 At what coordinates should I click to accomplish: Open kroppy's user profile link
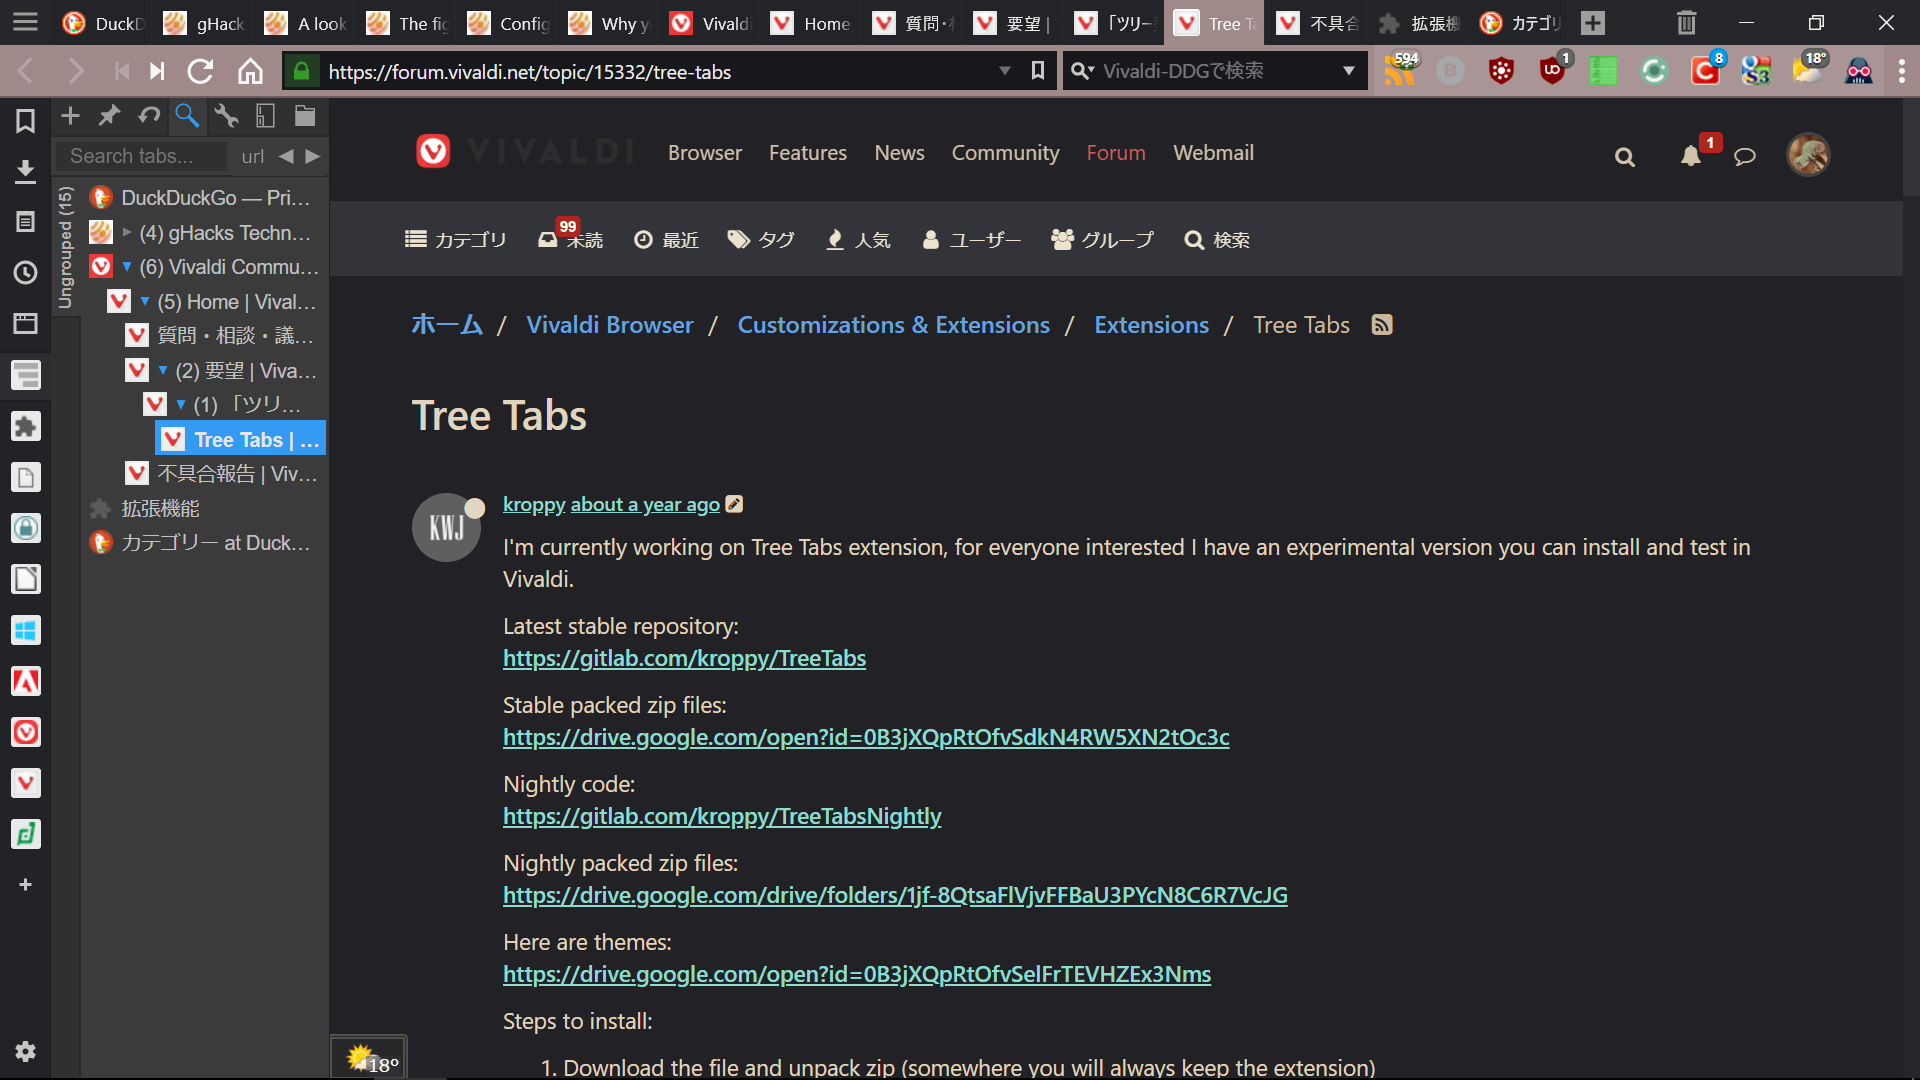[x=534, y=504]
